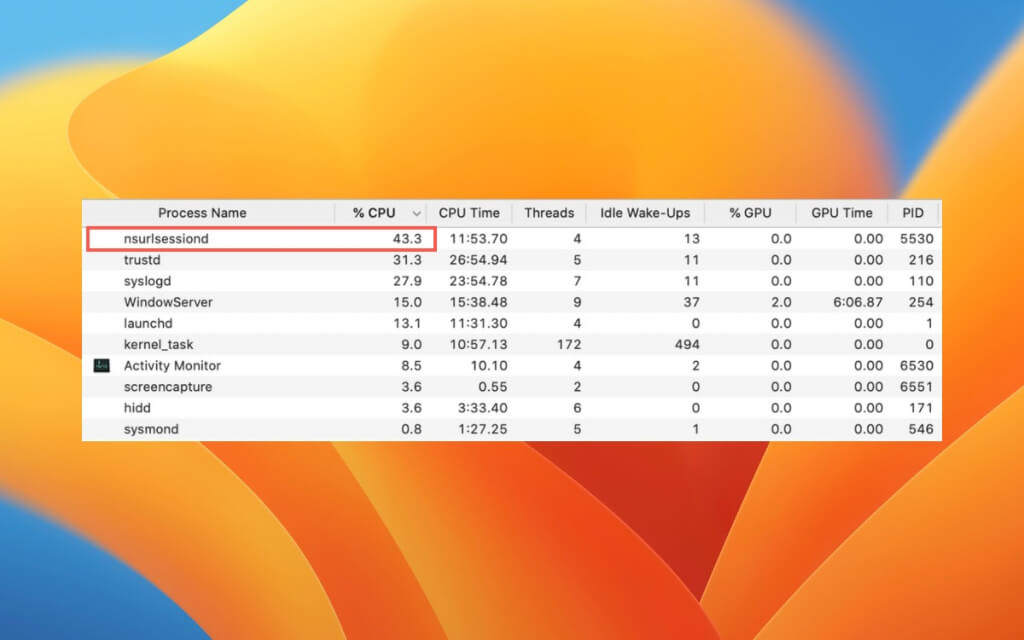Sort by the % GPU column header

(x=750, y=213)
